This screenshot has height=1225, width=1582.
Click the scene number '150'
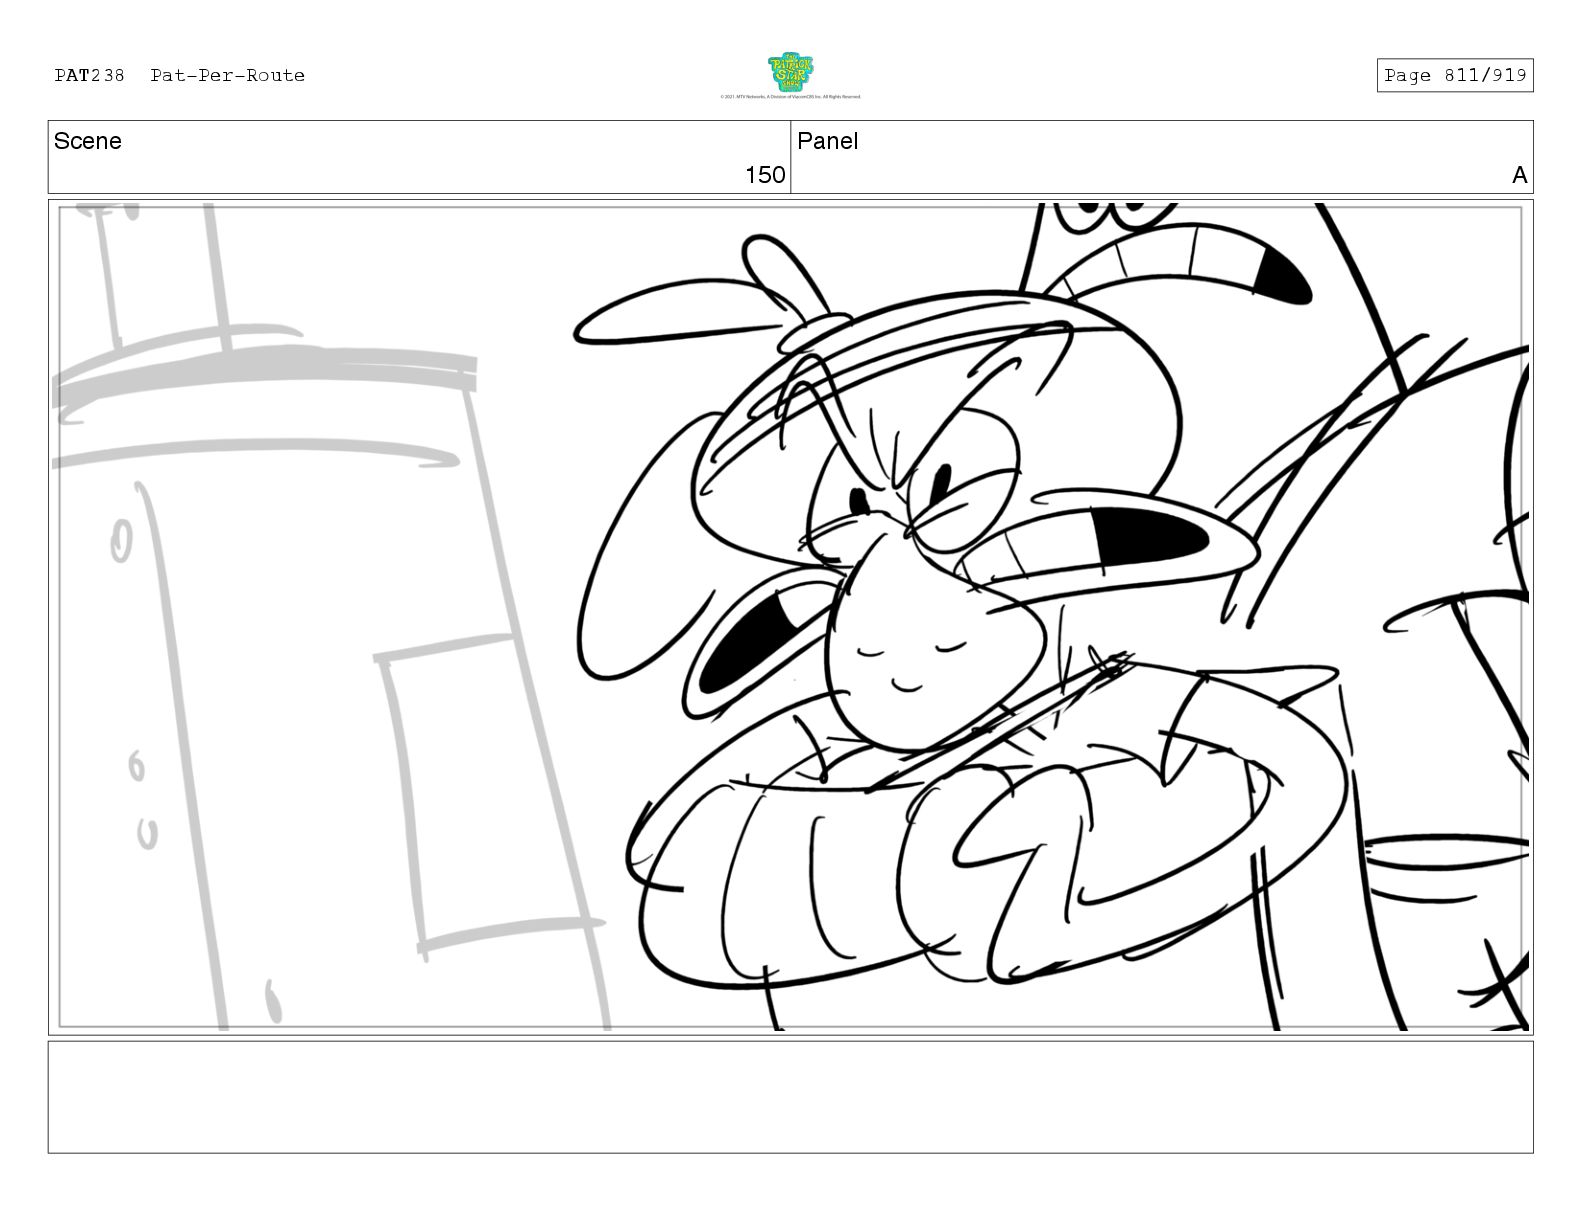pos(765,175)
